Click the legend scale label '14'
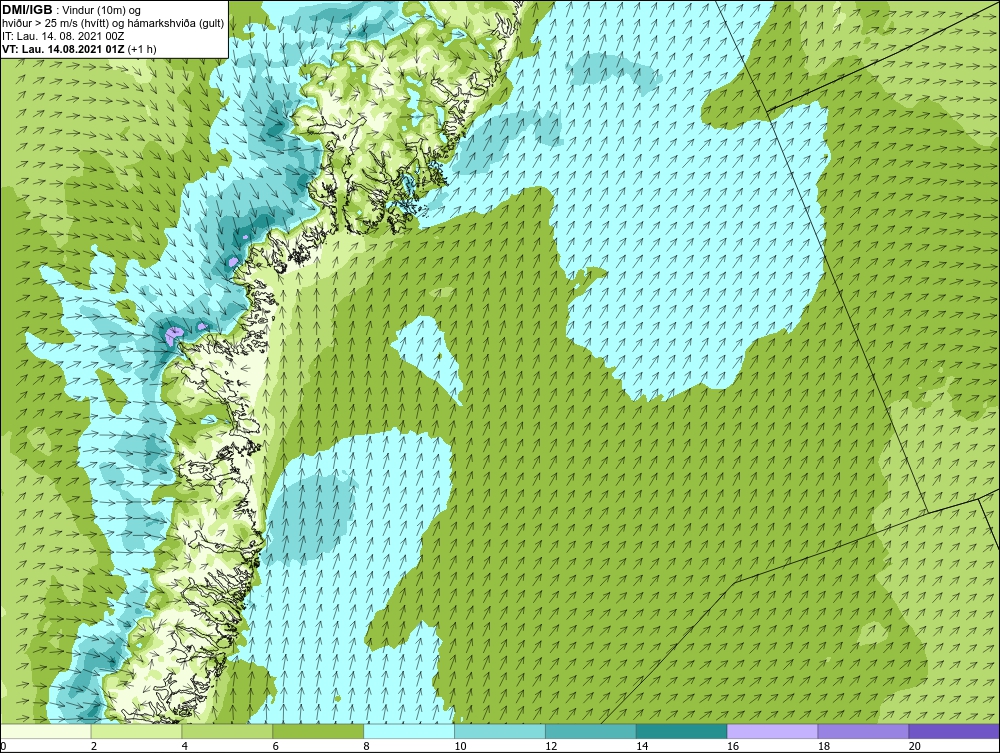Screen dimensions: 1000x753 (x=642, y=746)
